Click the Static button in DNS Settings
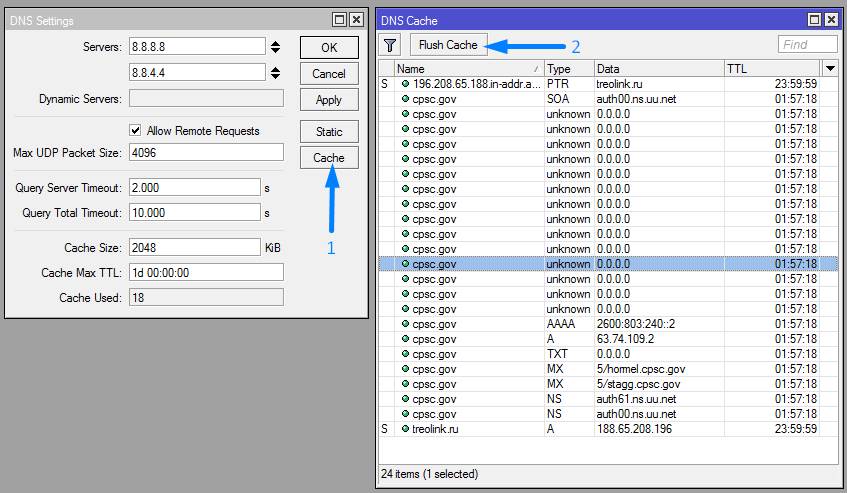The image size is (847, 493). pos(328,131)
